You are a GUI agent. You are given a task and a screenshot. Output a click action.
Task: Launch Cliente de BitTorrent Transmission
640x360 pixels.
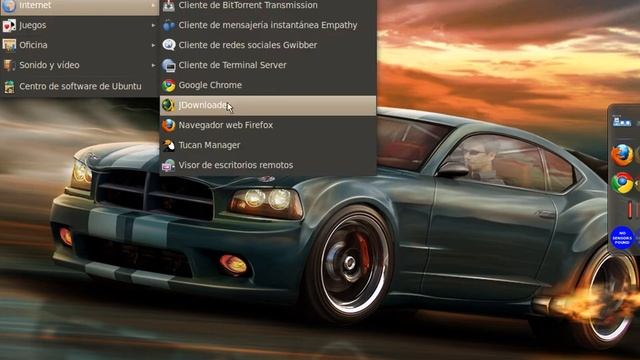tap(268, 7)
